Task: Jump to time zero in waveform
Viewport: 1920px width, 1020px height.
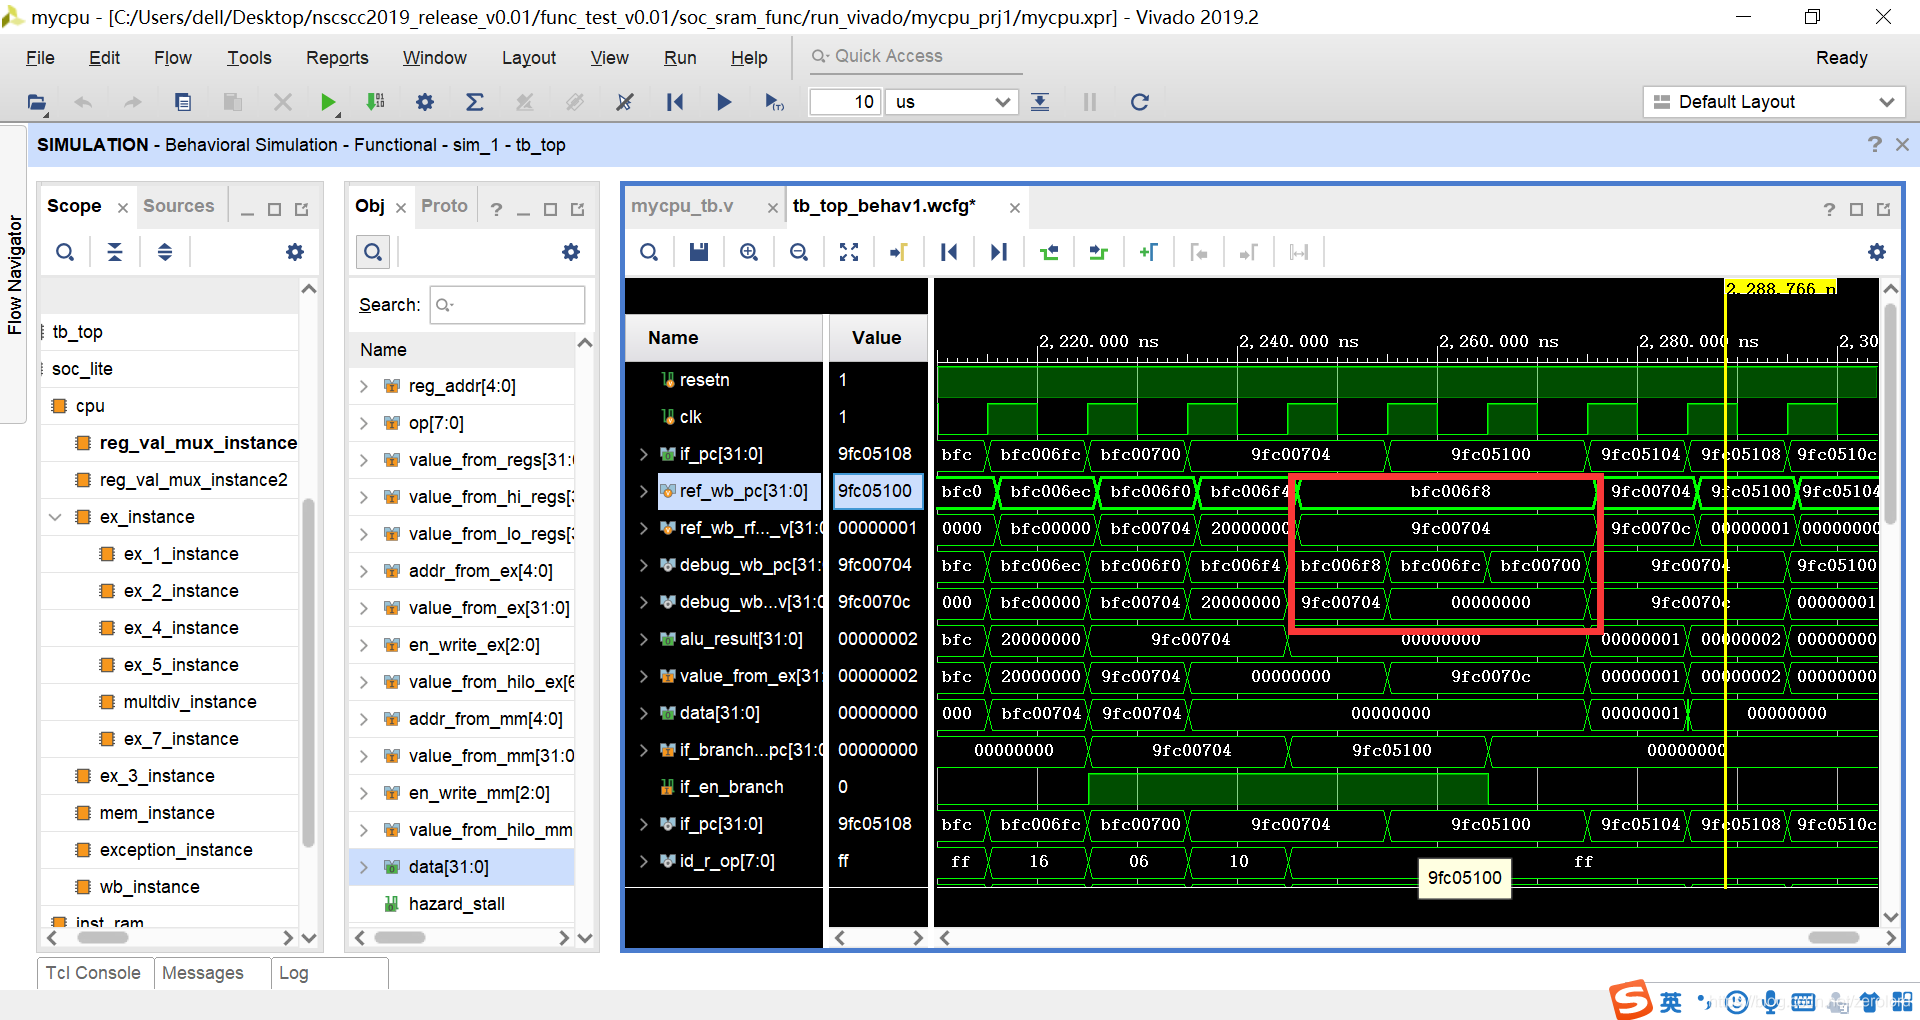Action: (949, 252)
